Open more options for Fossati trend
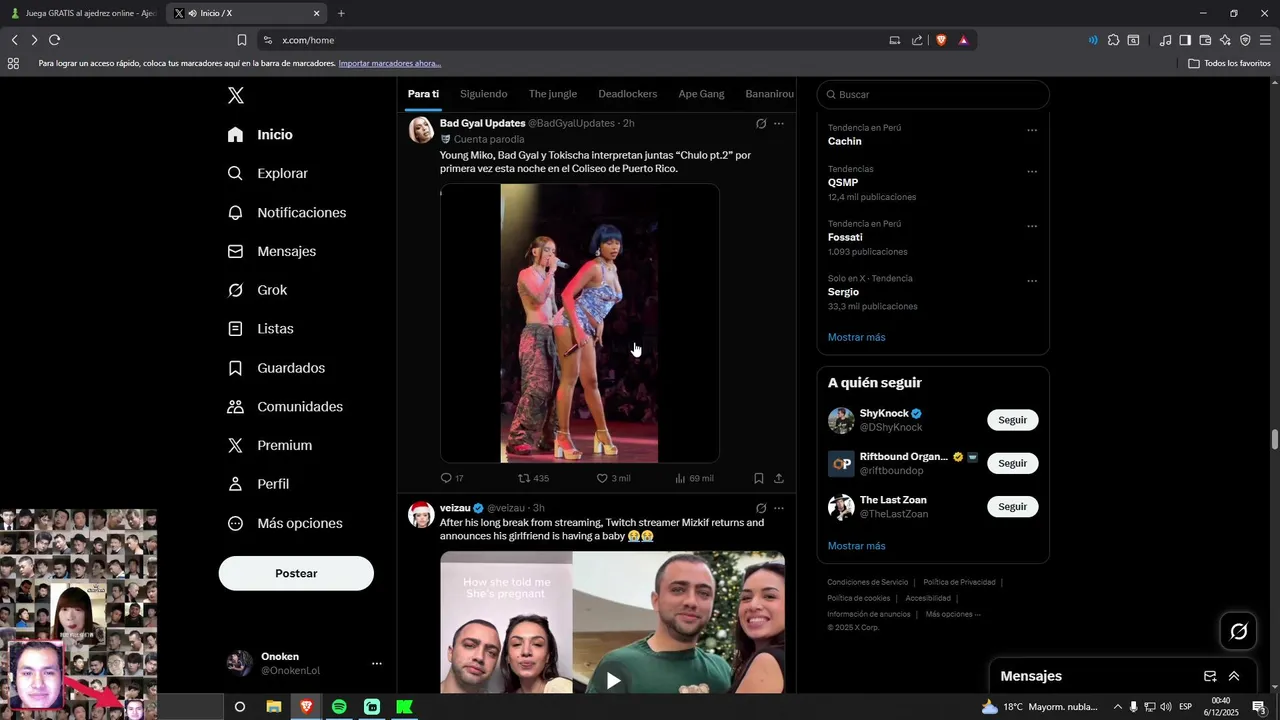This screenshot has height=720, width=1280. click(1032, 226)
